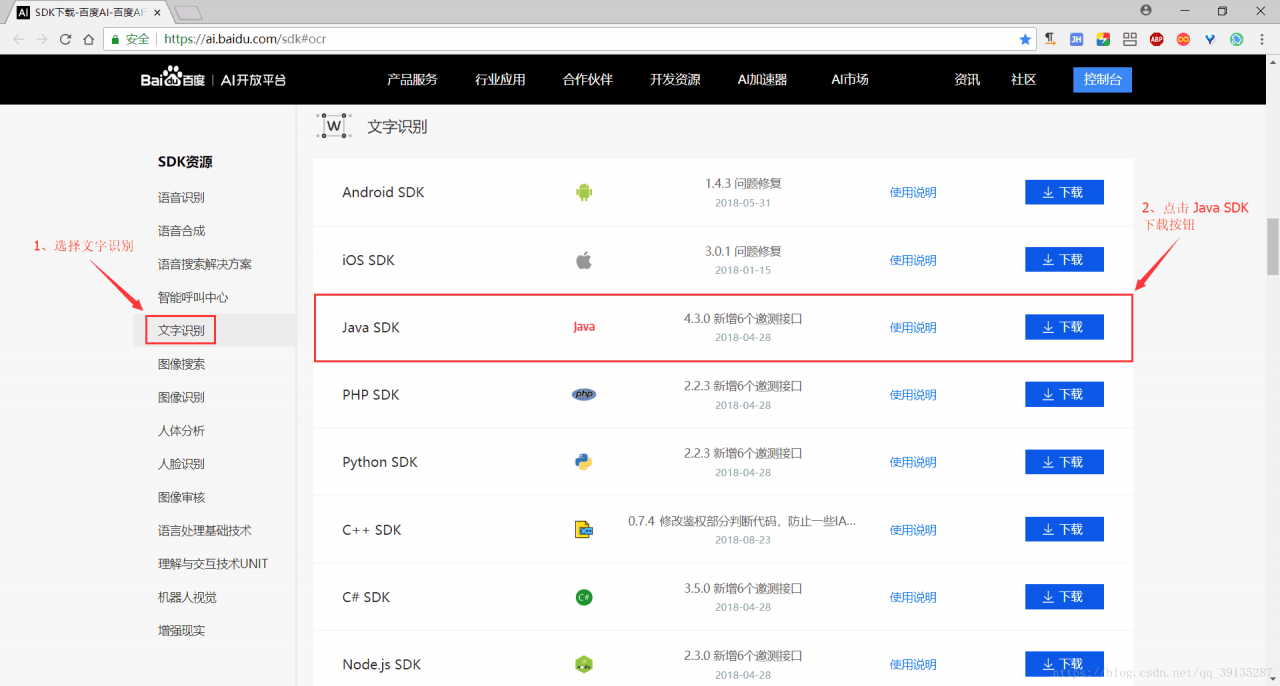Viewport: 1280px width, 686px height.
Task: Open 使用说明 for the Python SDK
Action: point(913,462)
